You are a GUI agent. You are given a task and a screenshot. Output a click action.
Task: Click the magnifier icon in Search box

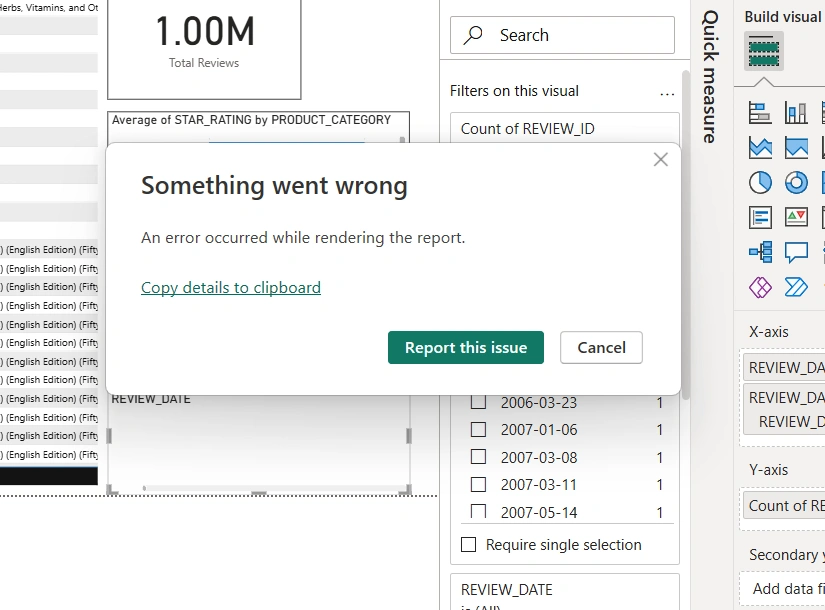(x=473, y=35)
